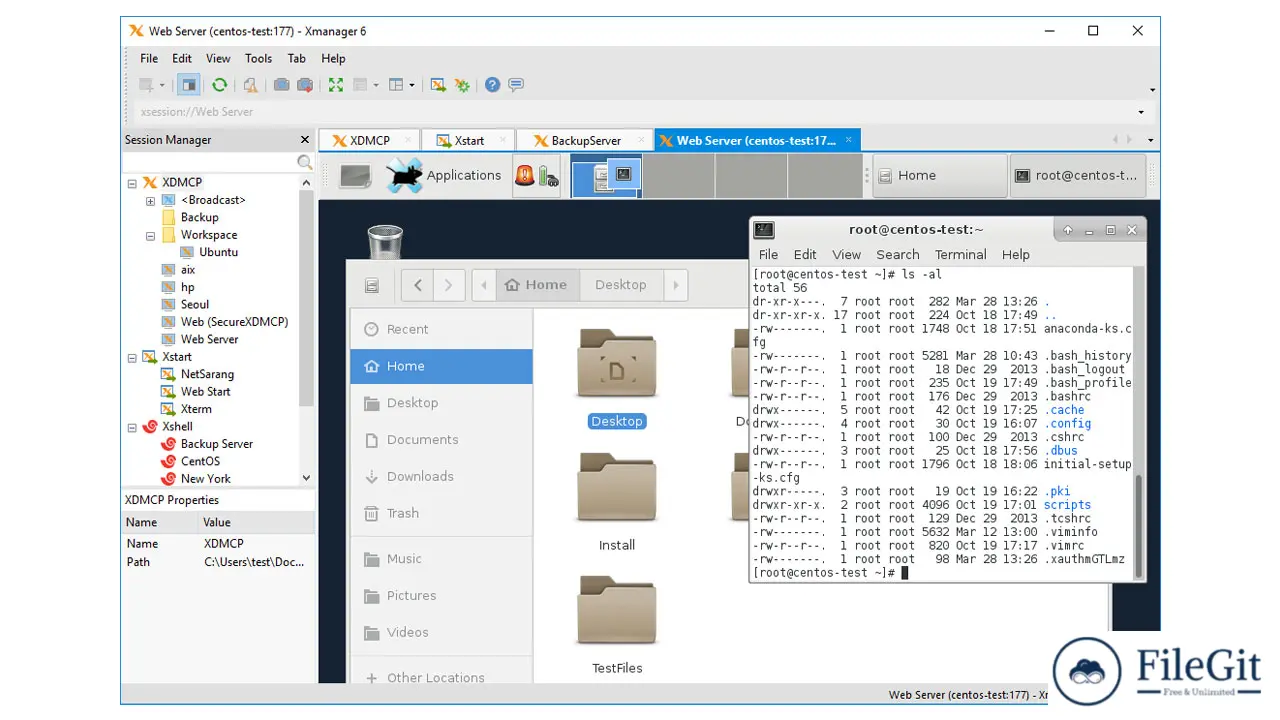
Task: Click the first camera screenshot toolbar icon
Action: tap(282, 85)
